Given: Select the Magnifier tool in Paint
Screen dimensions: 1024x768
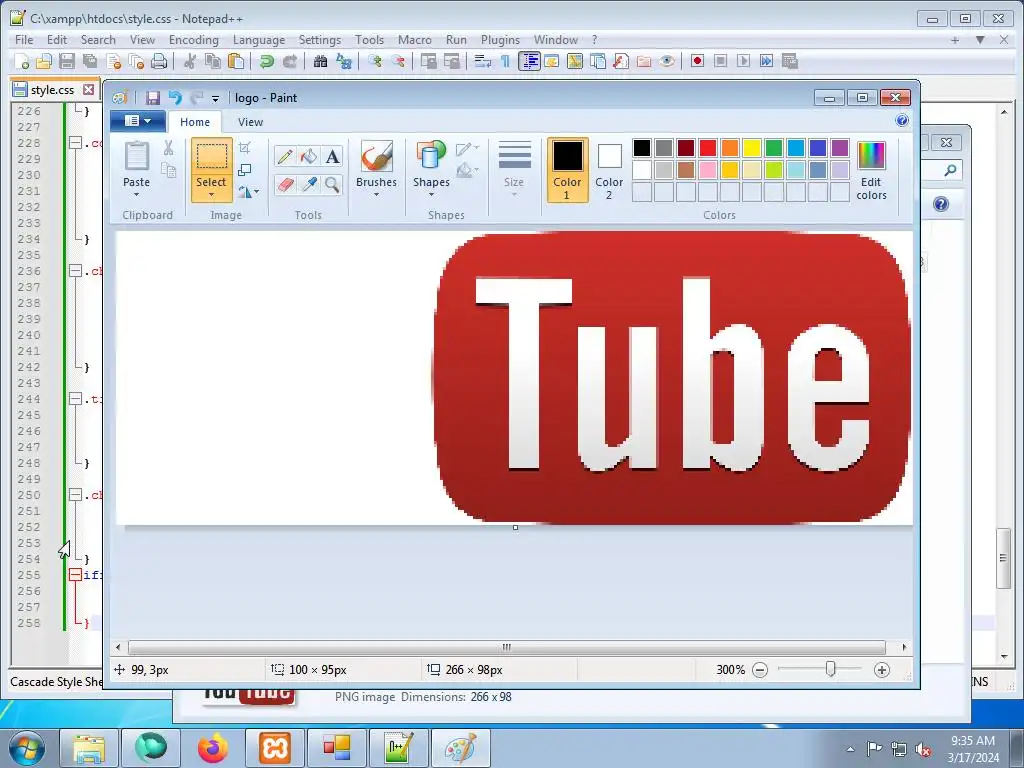Looking at the screenshot, I should click(x=332, y=185).
